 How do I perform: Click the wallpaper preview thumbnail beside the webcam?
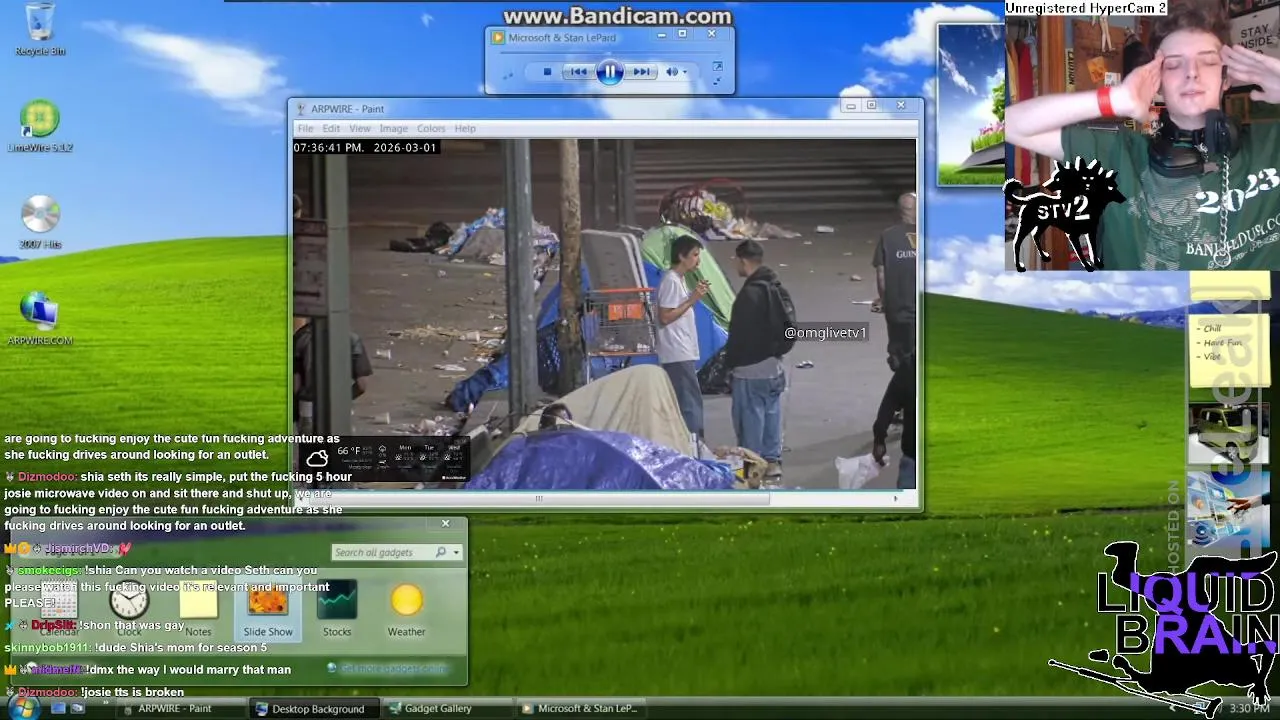coord(970,105)
